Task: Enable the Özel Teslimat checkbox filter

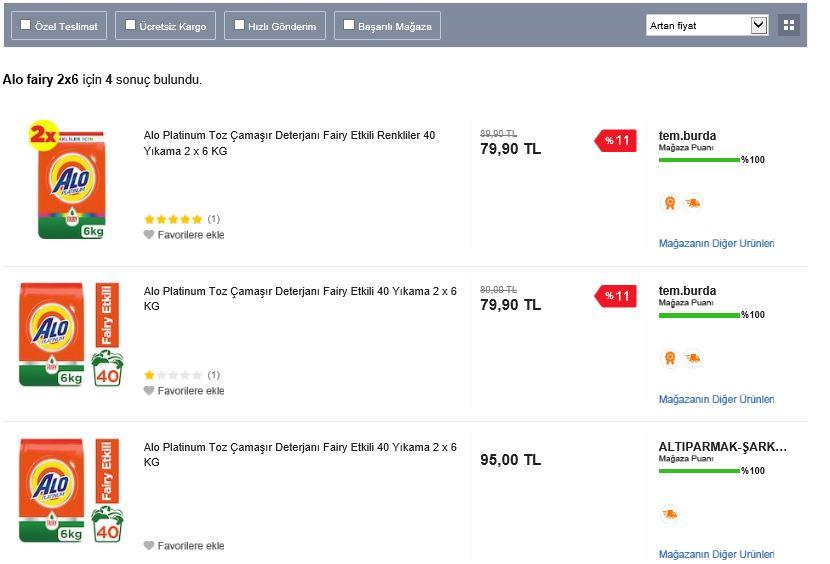Action: pos(25,24)
